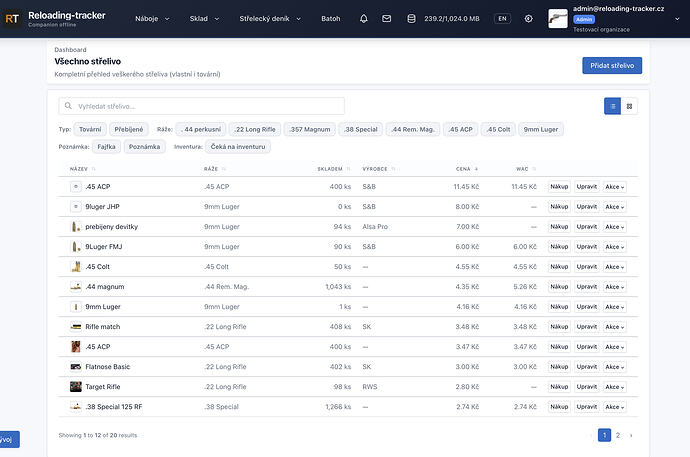
Task: Toggle the .44 Rem. Mag. caliber filter
Action: [413, 129]
